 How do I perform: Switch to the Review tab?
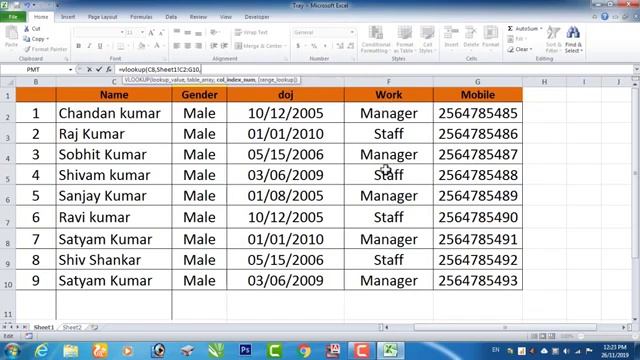point(198,17)
